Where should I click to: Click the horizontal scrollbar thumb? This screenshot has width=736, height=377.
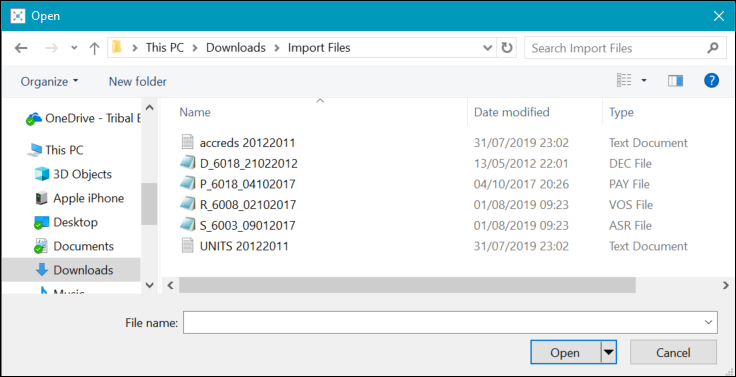coord(407,285)
